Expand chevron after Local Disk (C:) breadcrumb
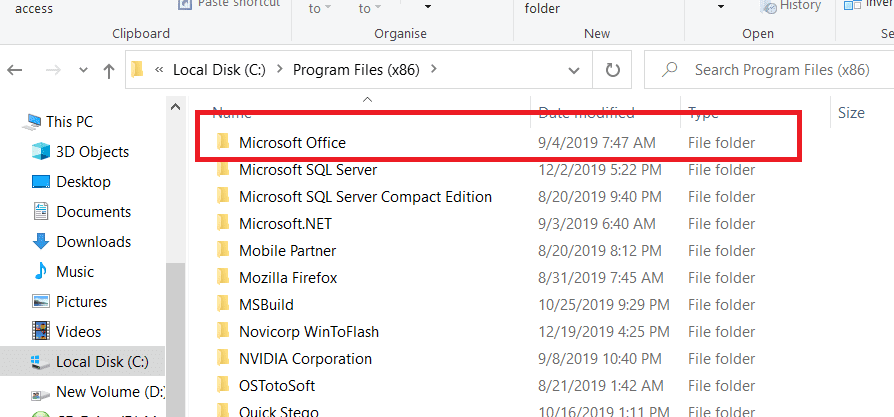The height and width of the screenshot is (417, 894). (x=279, y=70)
